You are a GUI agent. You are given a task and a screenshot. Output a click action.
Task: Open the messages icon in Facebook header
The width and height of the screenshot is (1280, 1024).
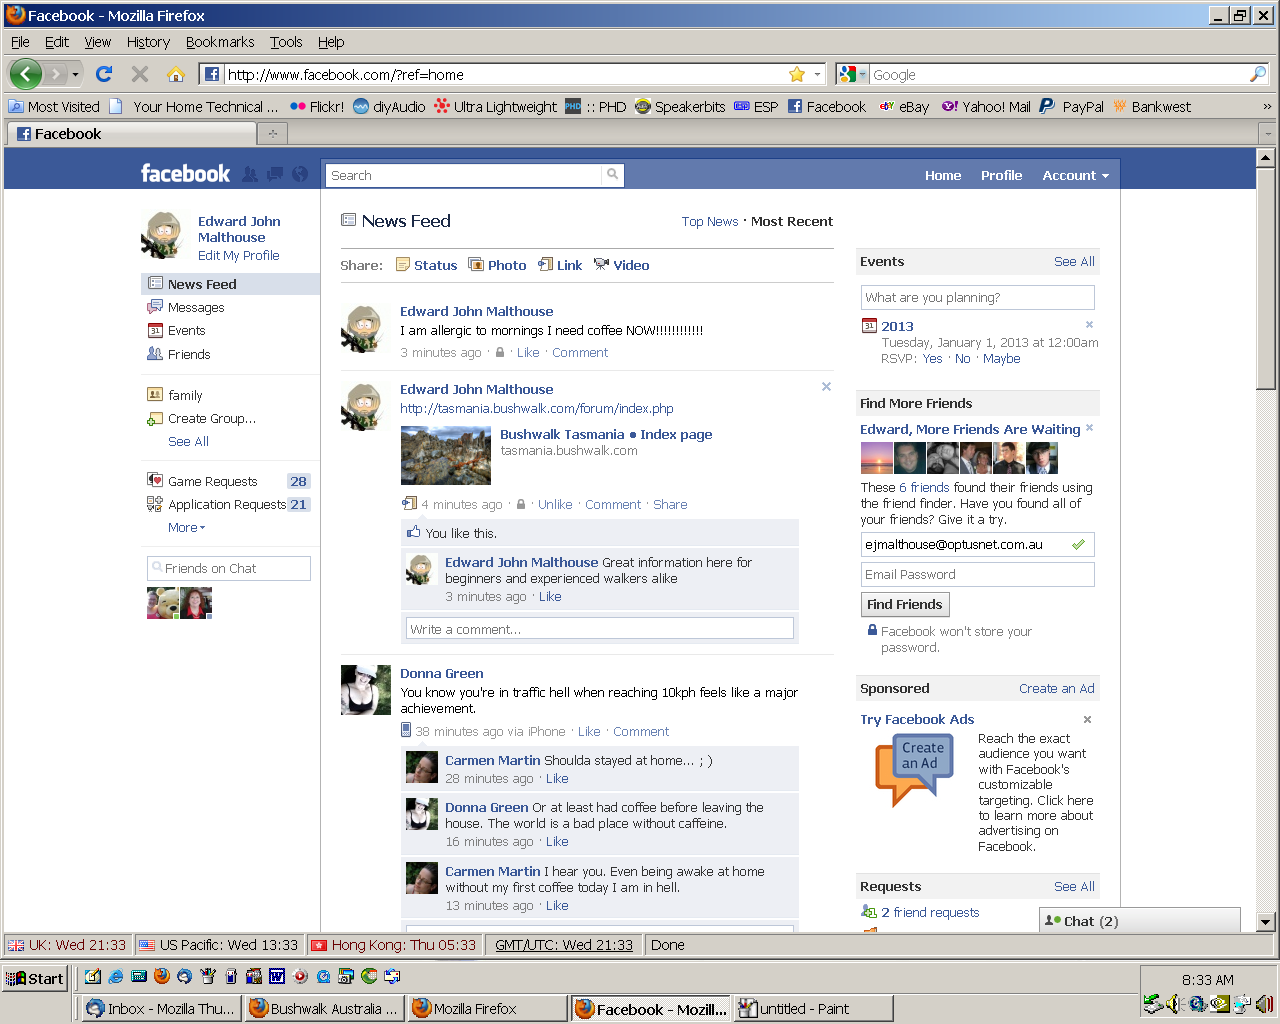pyautogui.click(x=274, y=174)
